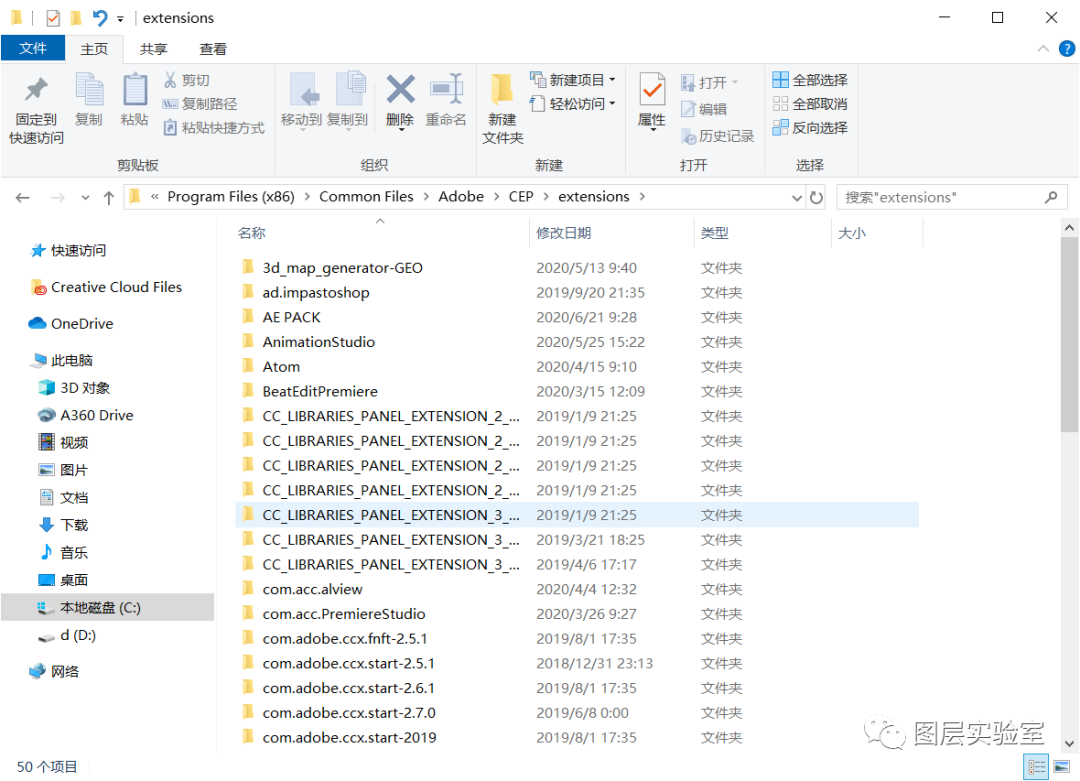This screenshot has height=781, width=1080.
Task: Click the chevron after CEP in path
Action: tap(546, 197)
